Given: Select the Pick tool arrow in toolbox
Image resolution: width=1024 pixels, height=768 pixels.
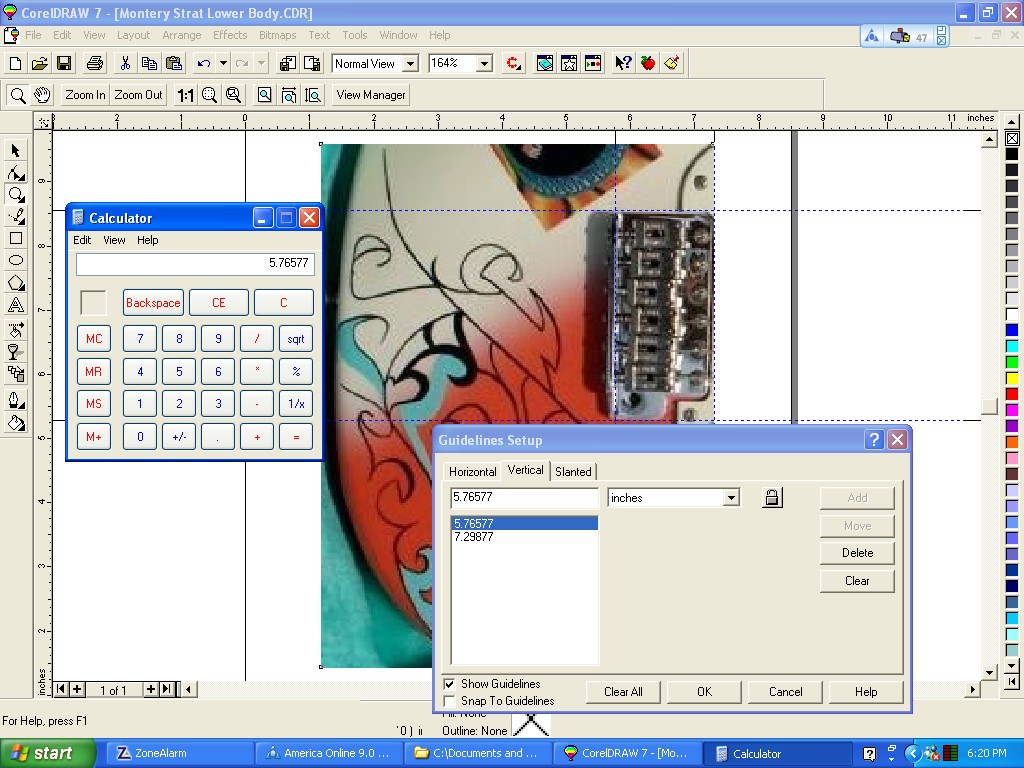Looking at the screenshot, I should click(16, 151).
